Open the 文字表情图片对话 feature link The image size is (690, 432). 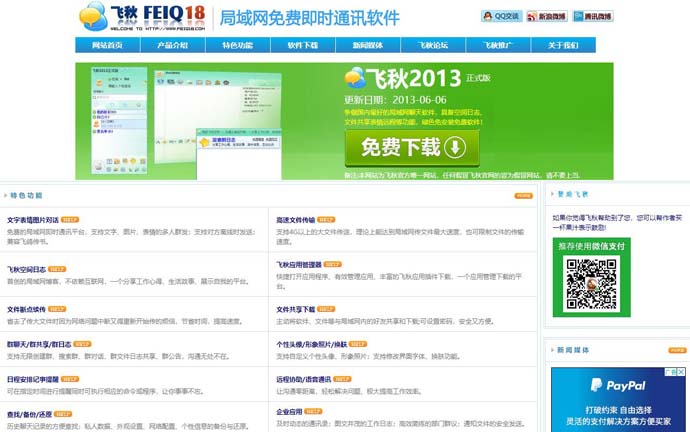click(33, 220)
